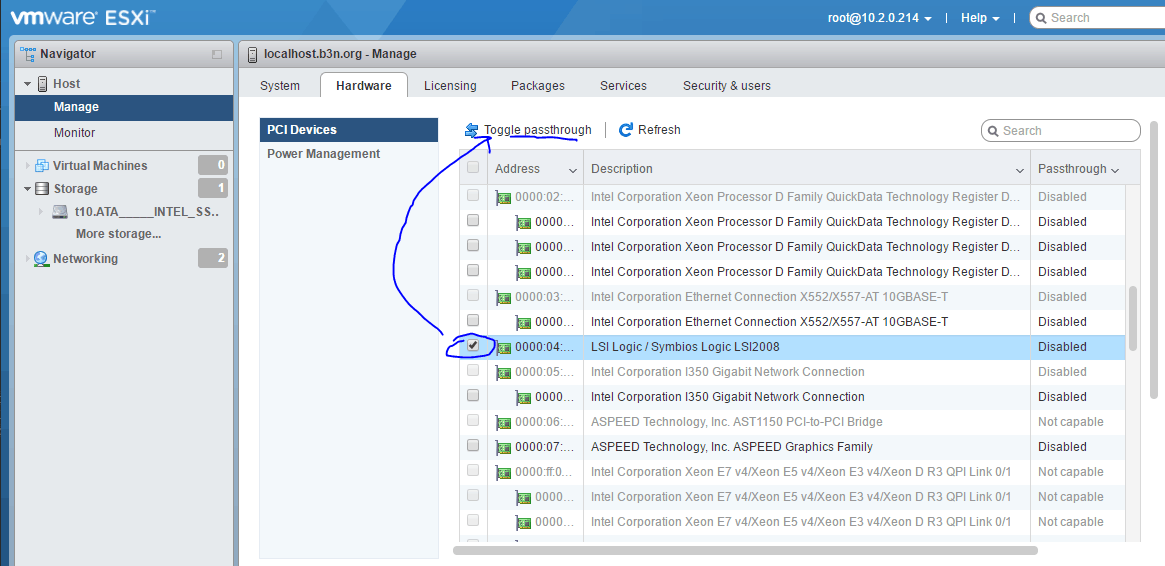Expand the t10.ATA INTEL_SS datastore node
The height and width of the screenshot is (566, 1165).
tap(41, 212)
